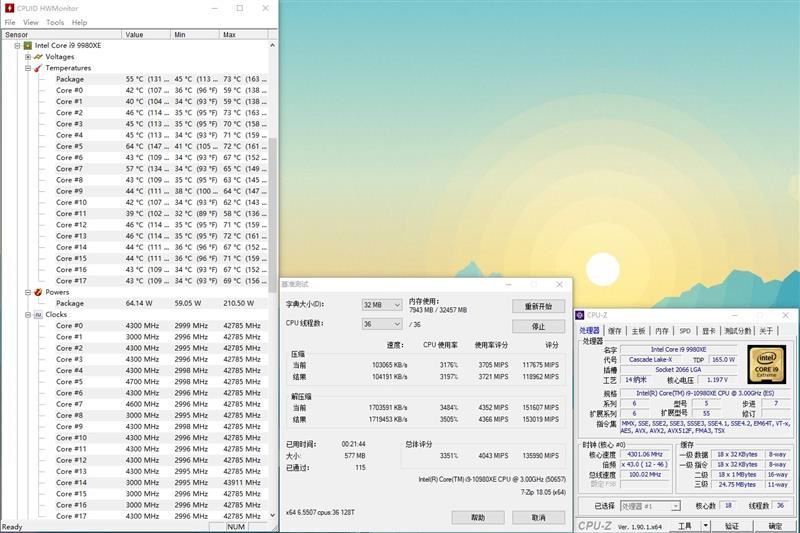The image size is (800, 533).
Task: Select the 处理器 tab in CPU-Z
Action: point(589,331)
